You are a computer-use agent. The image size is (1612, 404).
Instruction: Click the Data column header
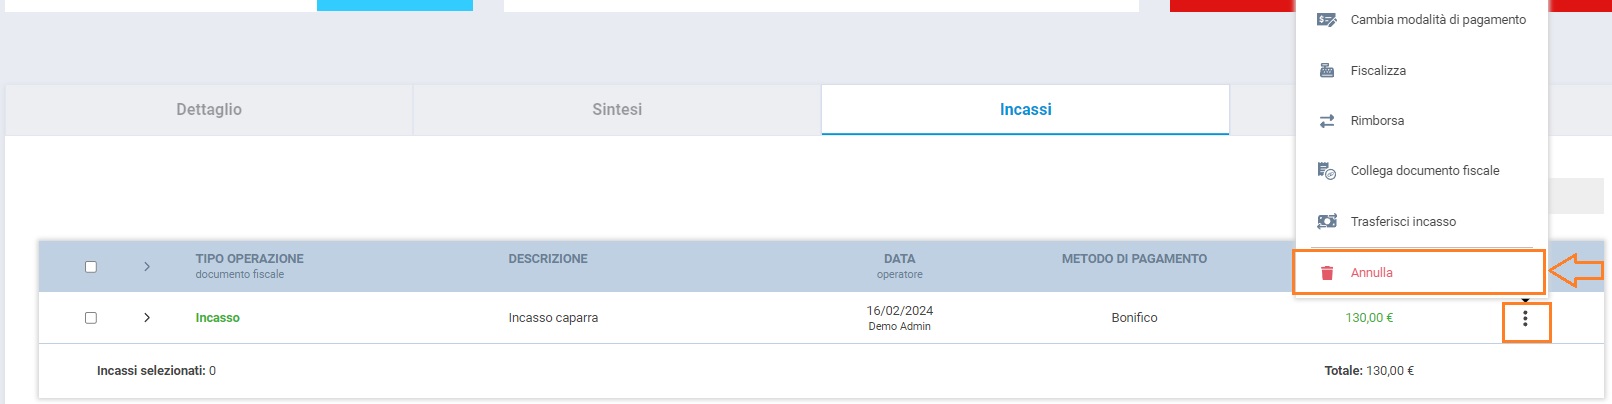(899, 259)
